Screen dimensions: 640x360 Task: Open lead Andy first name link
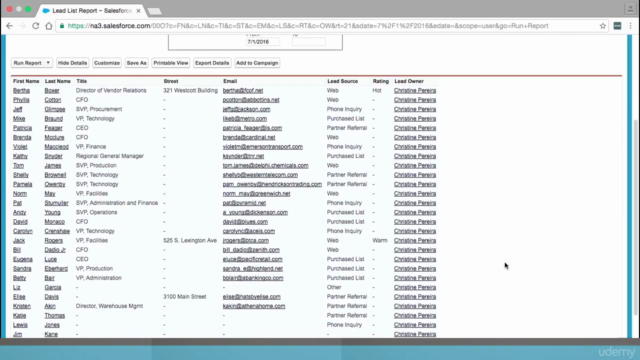coord(19,213)
